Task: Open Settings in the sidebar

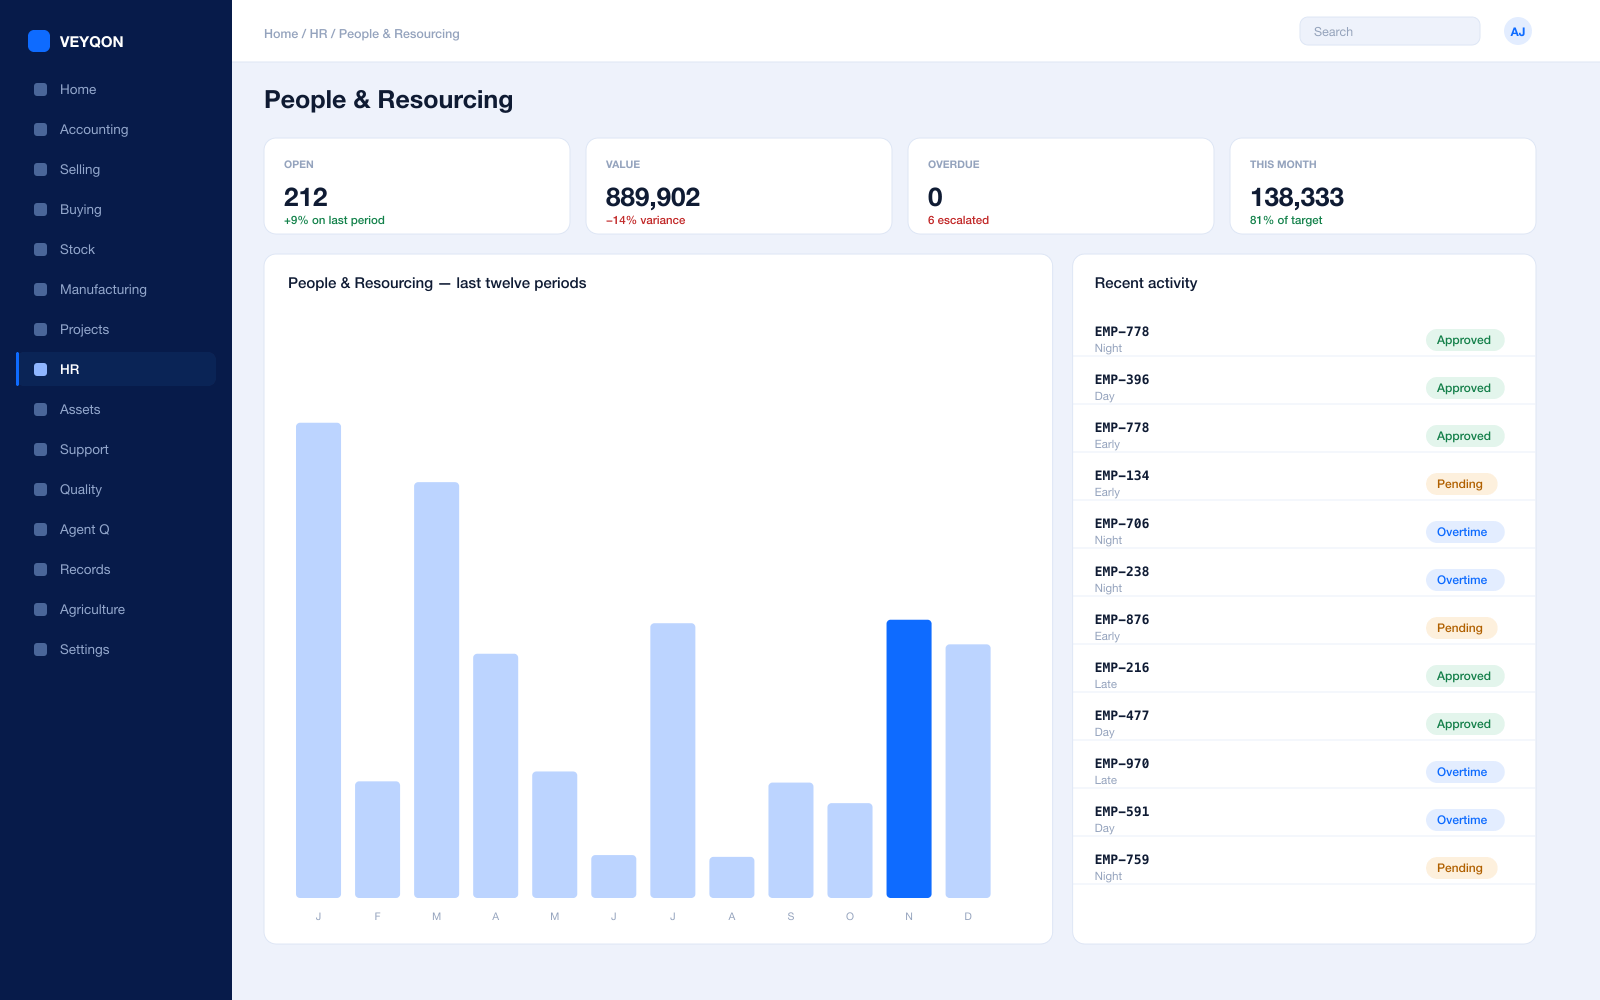Action: (x=116, y=649)
